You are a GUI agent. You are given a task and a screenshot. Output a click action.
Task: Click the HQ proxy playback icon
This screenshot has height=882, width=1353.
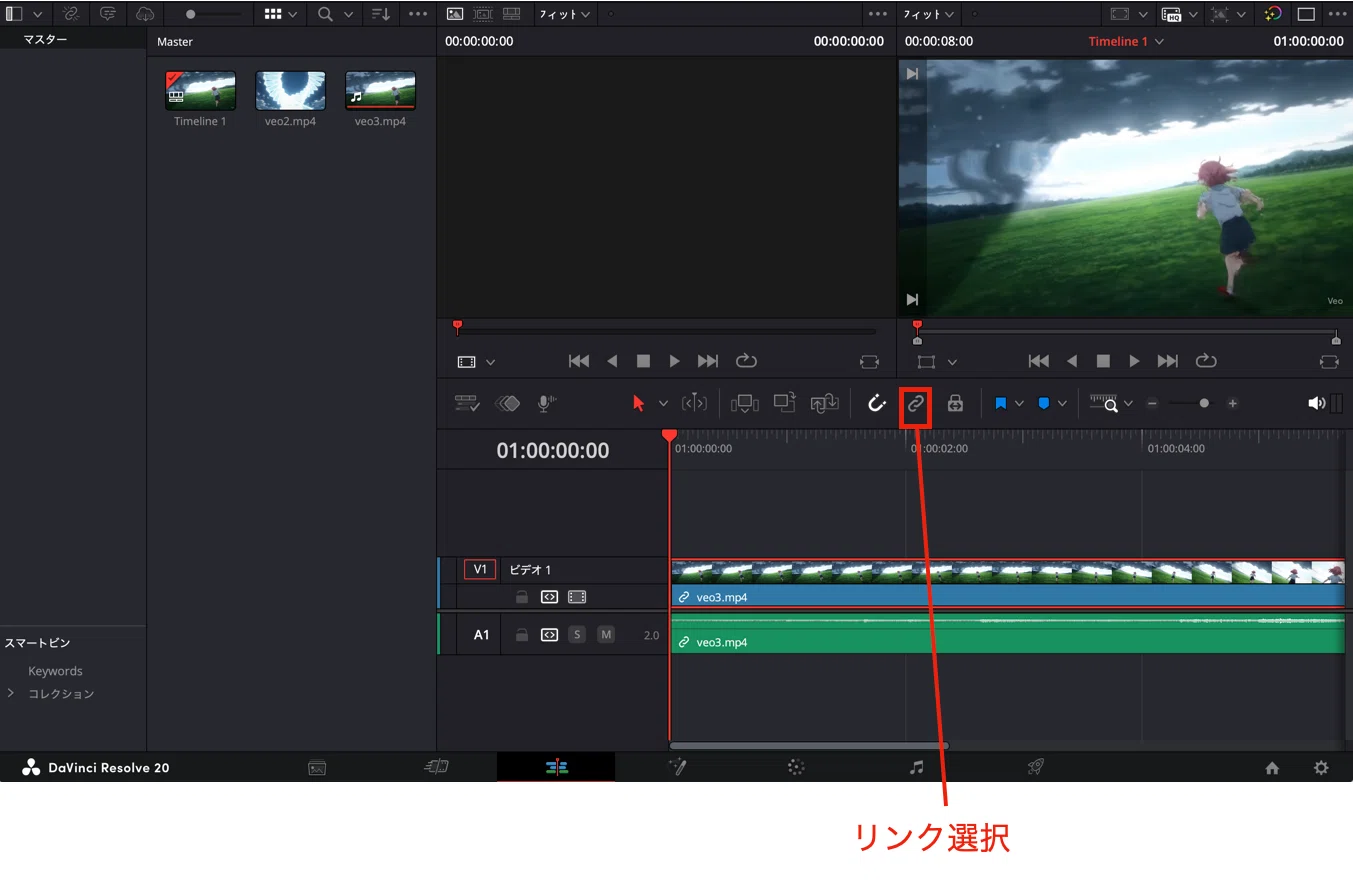point(1171,14)
